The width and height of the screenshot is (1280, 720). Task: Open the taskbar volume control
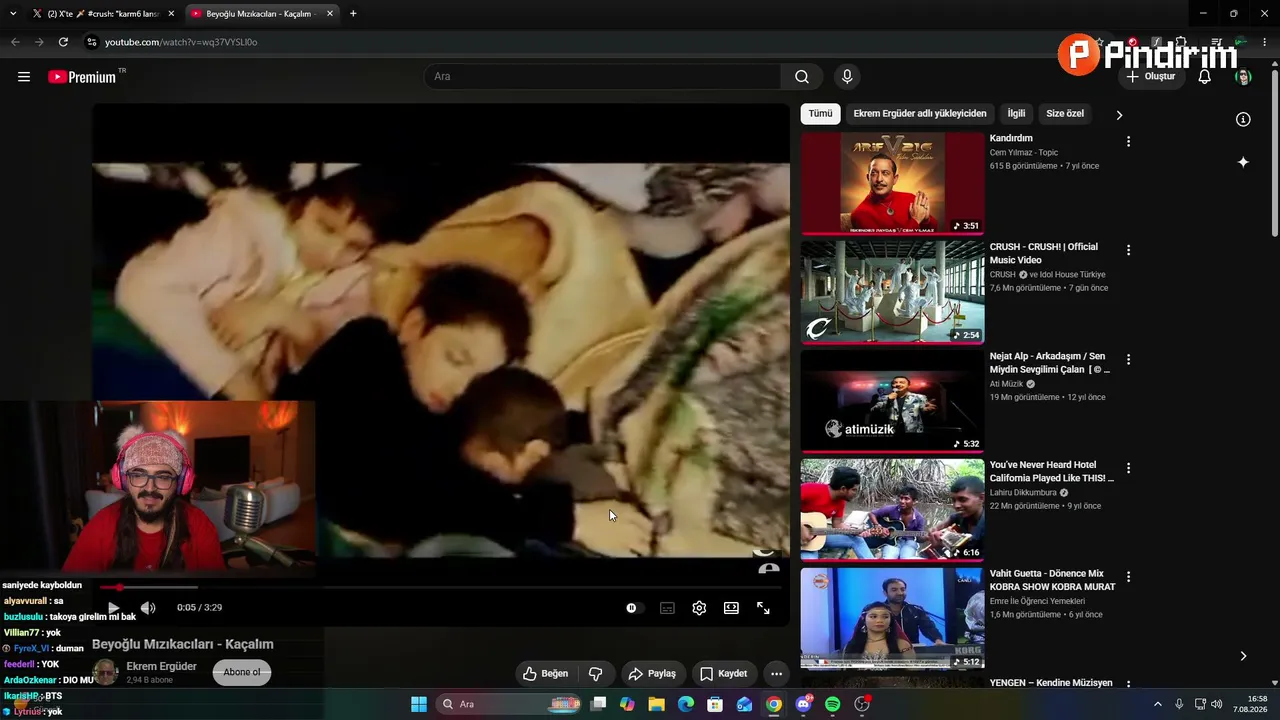click(x=1216, y=704)
